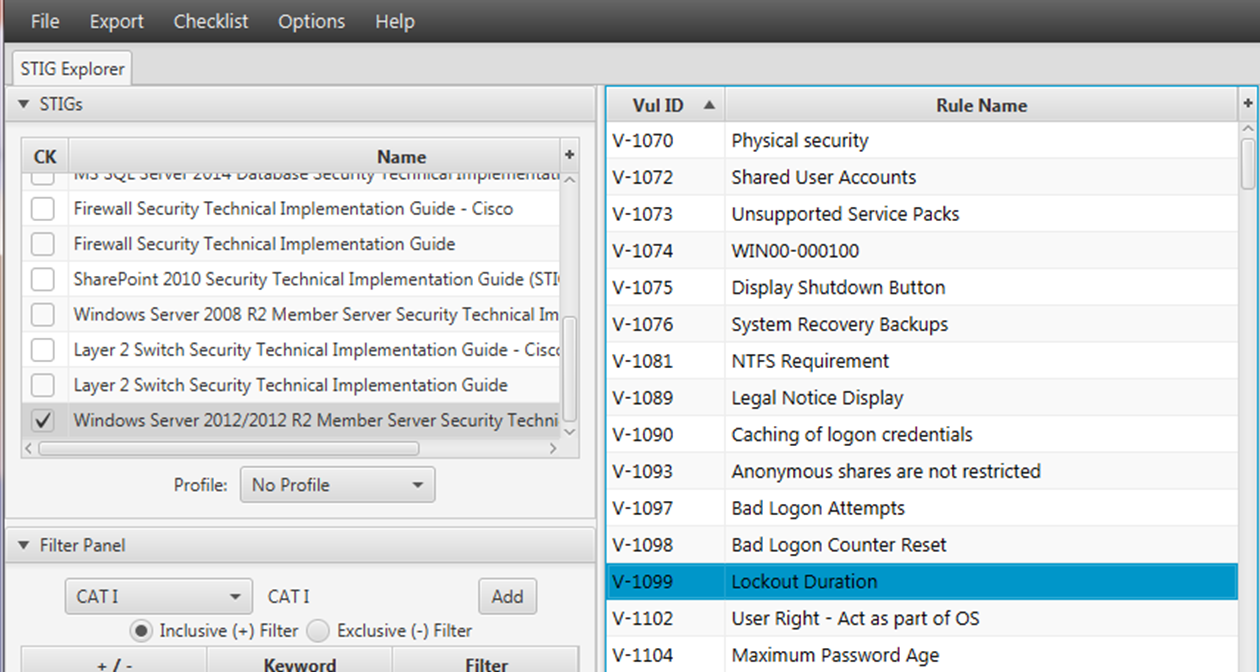1260x672 pixels.
Task: Click the STIG list right scroll arrow
Action: click(x=553, y=449)
